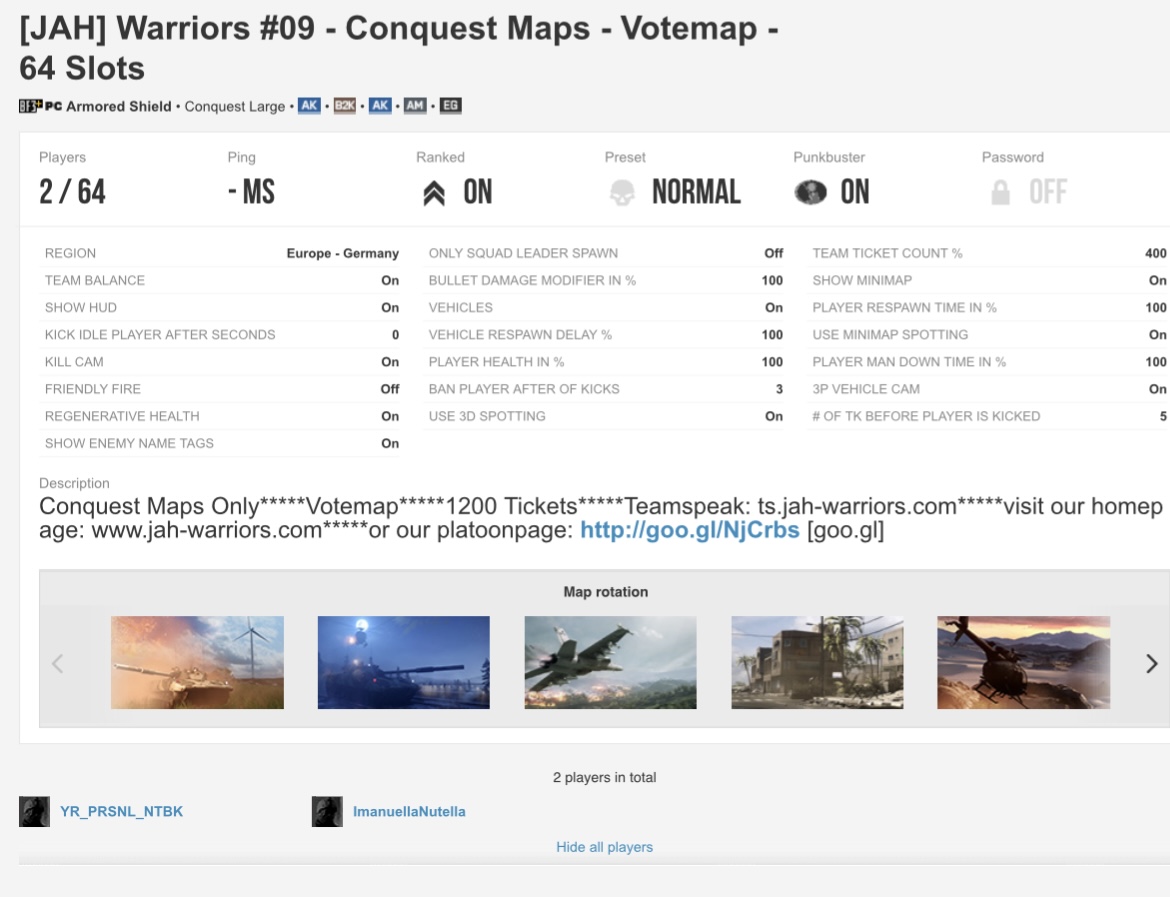Click USE MINIMAP SPOTTING row
This screenshot has width=1170, height=897.
[989, 334]
